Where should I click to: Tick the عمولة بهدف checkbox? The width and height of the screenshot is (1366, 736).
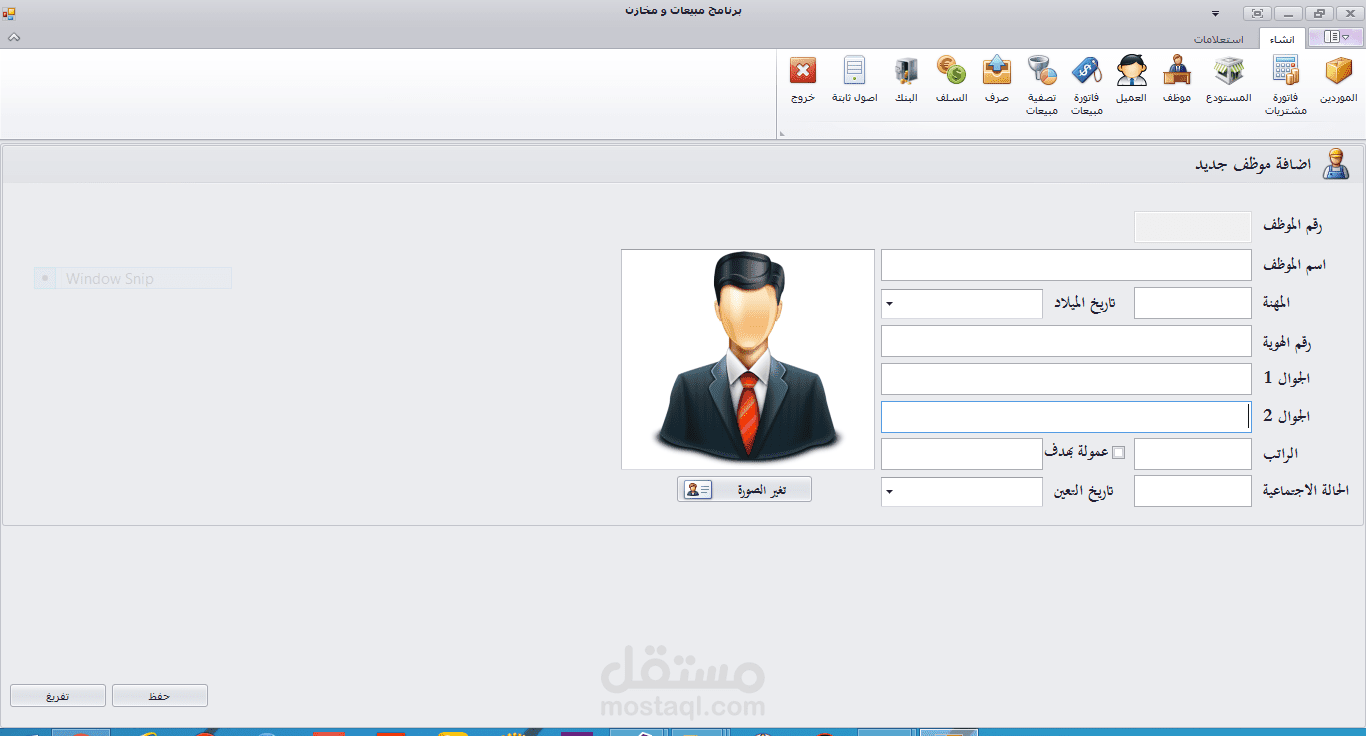[1118, 452]
